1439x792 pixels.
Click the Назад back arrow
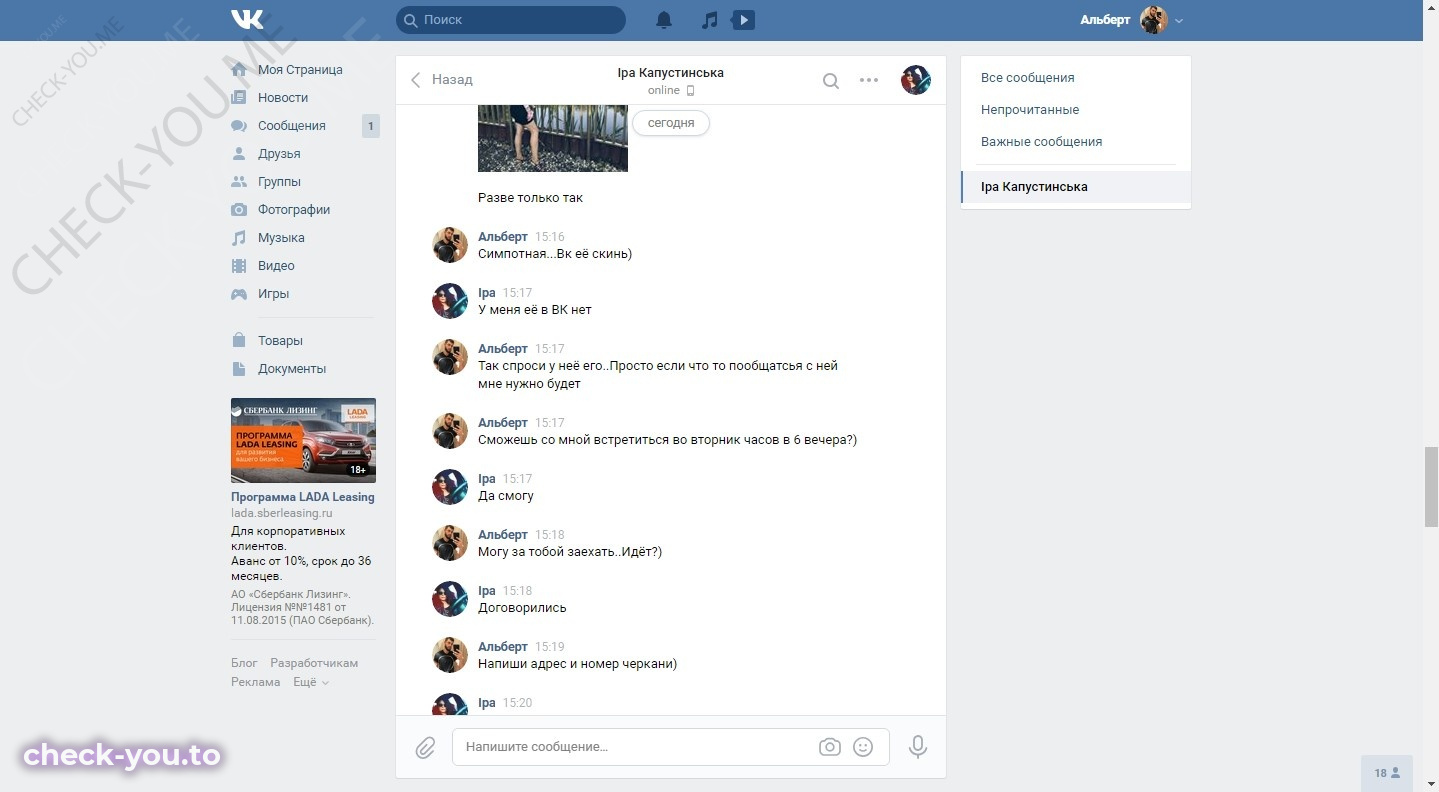pyautogui.click(x=416, y=80)
